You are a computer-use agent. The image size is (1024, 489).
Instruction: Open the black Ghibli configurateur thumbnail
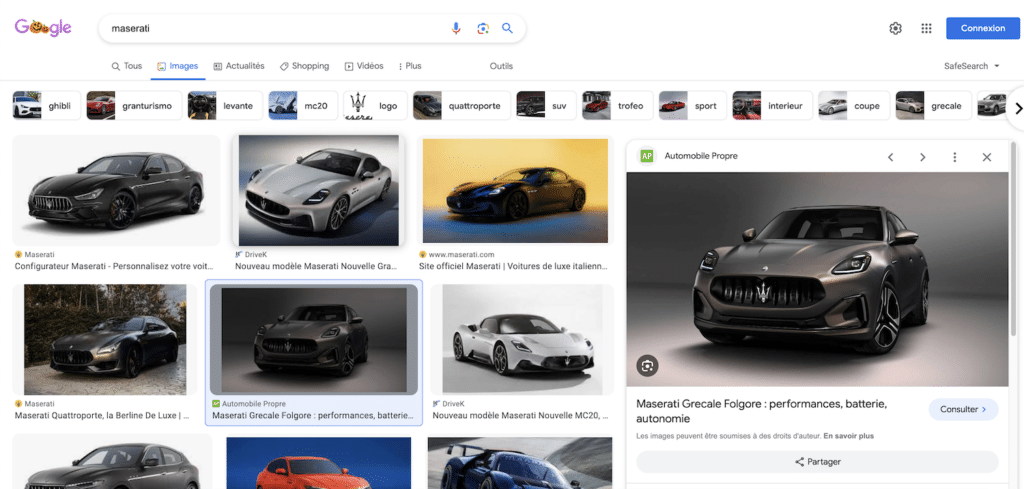pos(116,190)
